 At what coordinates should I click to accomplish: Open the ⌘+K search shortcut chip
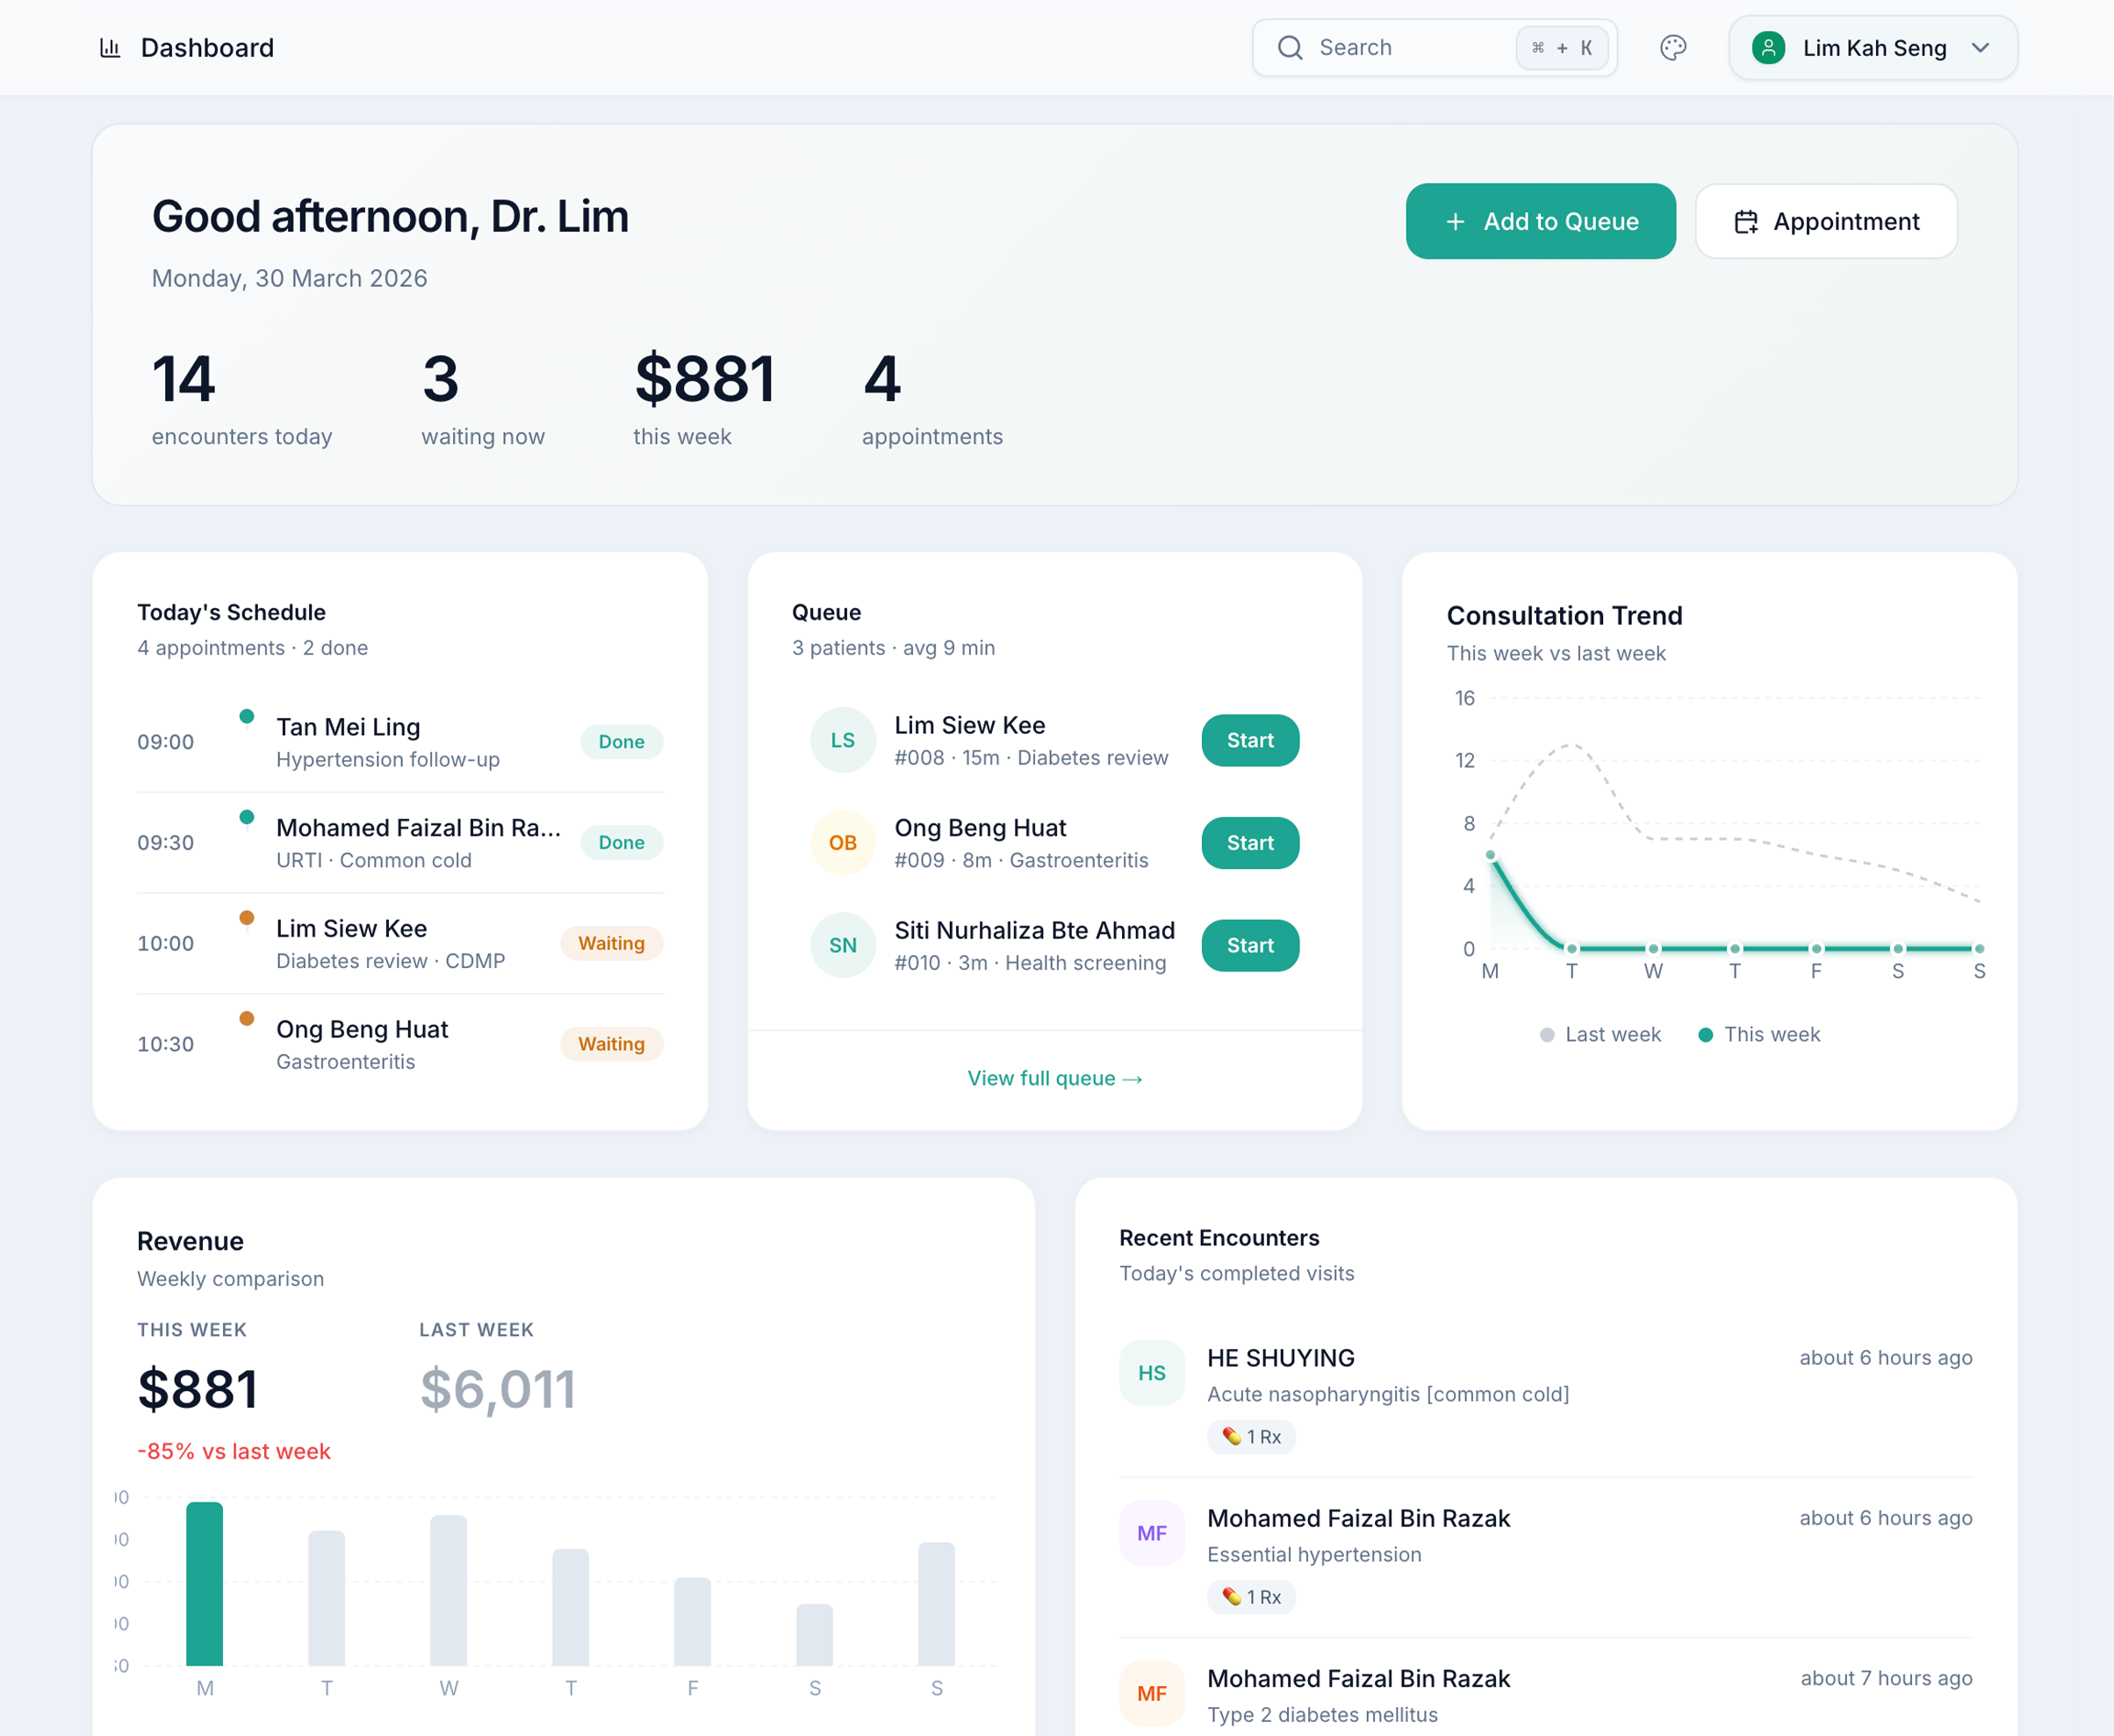[x=1561, y=47]
